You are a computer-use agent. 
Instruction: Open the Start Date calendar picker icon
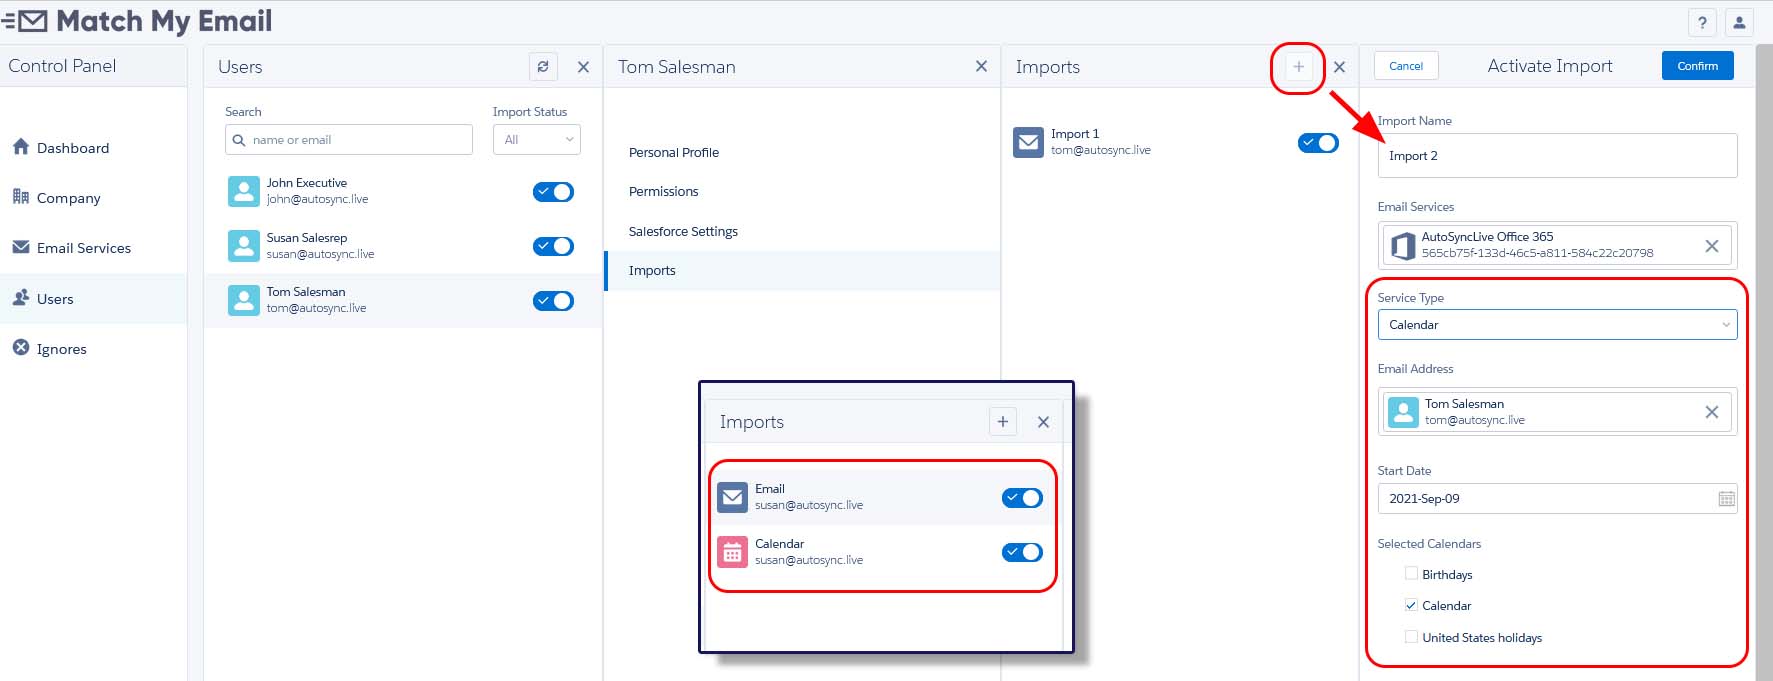[1726, 499]
